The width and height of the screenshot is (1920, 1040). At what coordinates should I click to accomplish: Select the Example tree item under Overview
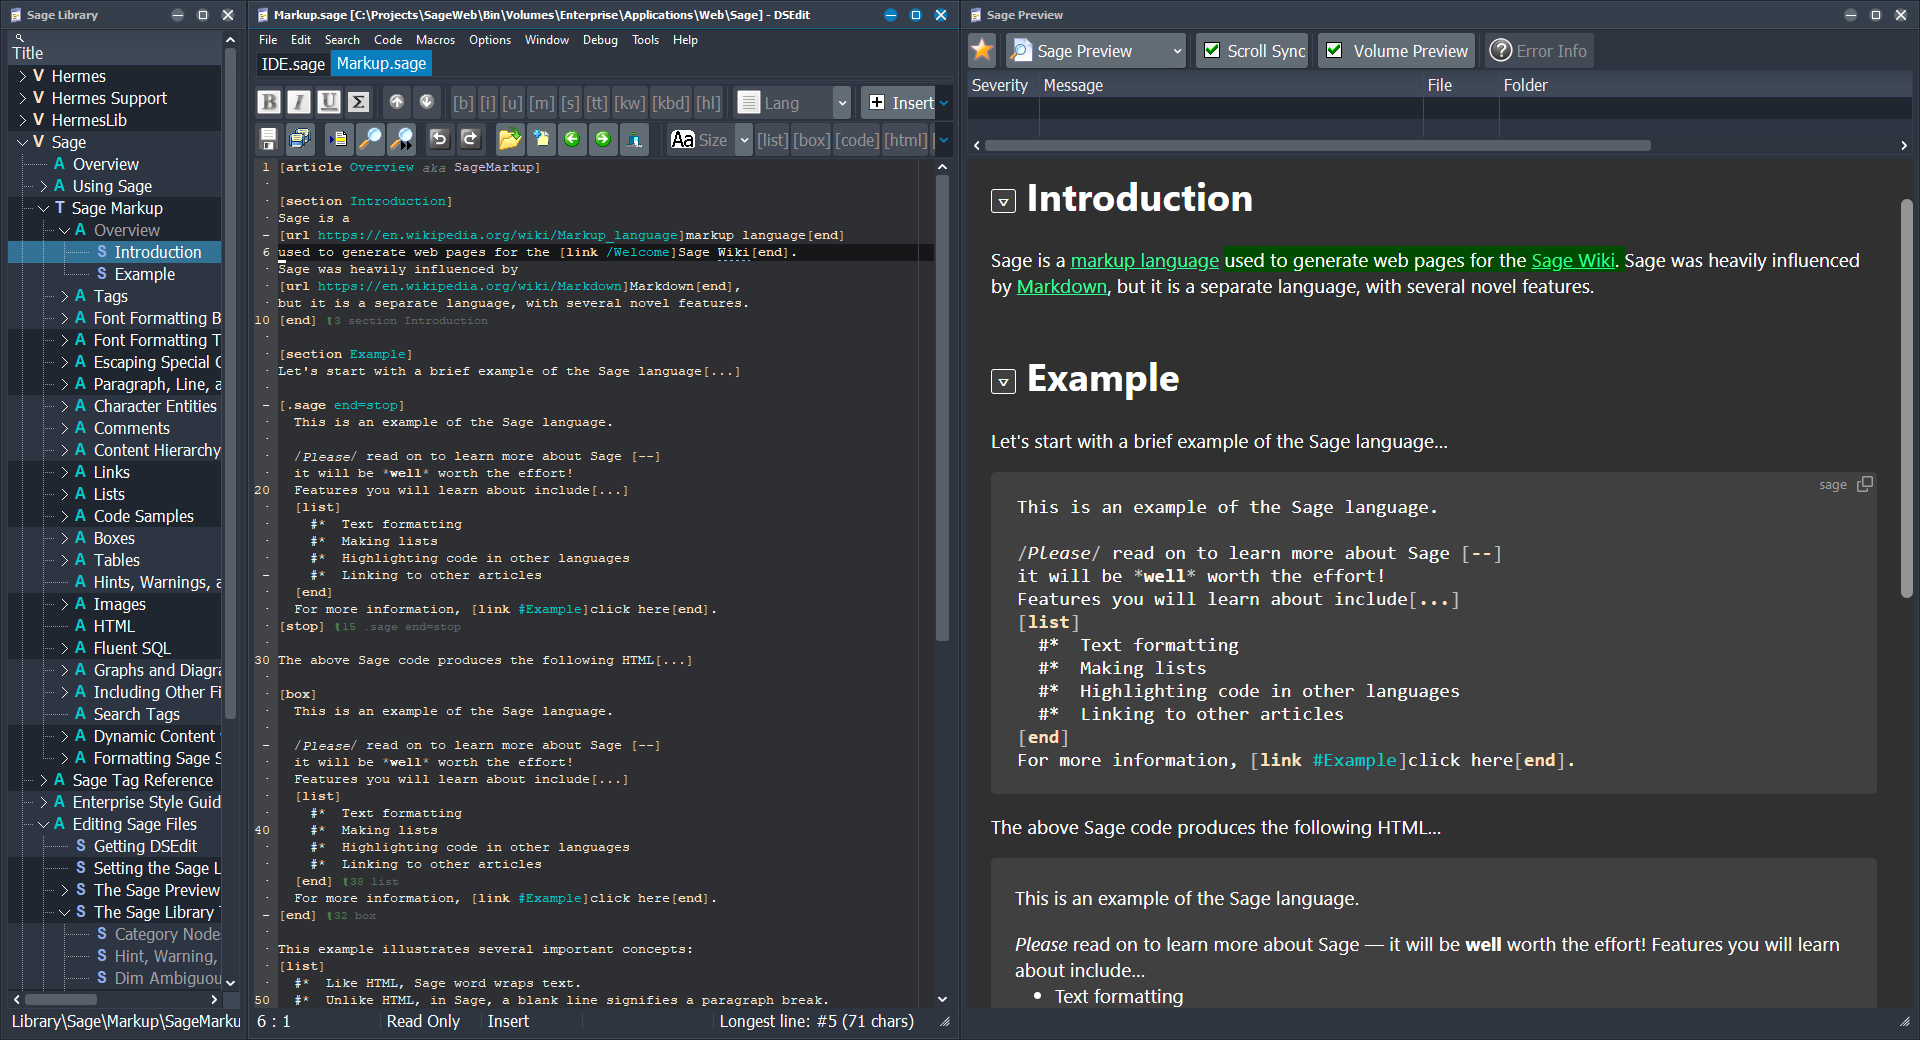[x=144, y=274]
